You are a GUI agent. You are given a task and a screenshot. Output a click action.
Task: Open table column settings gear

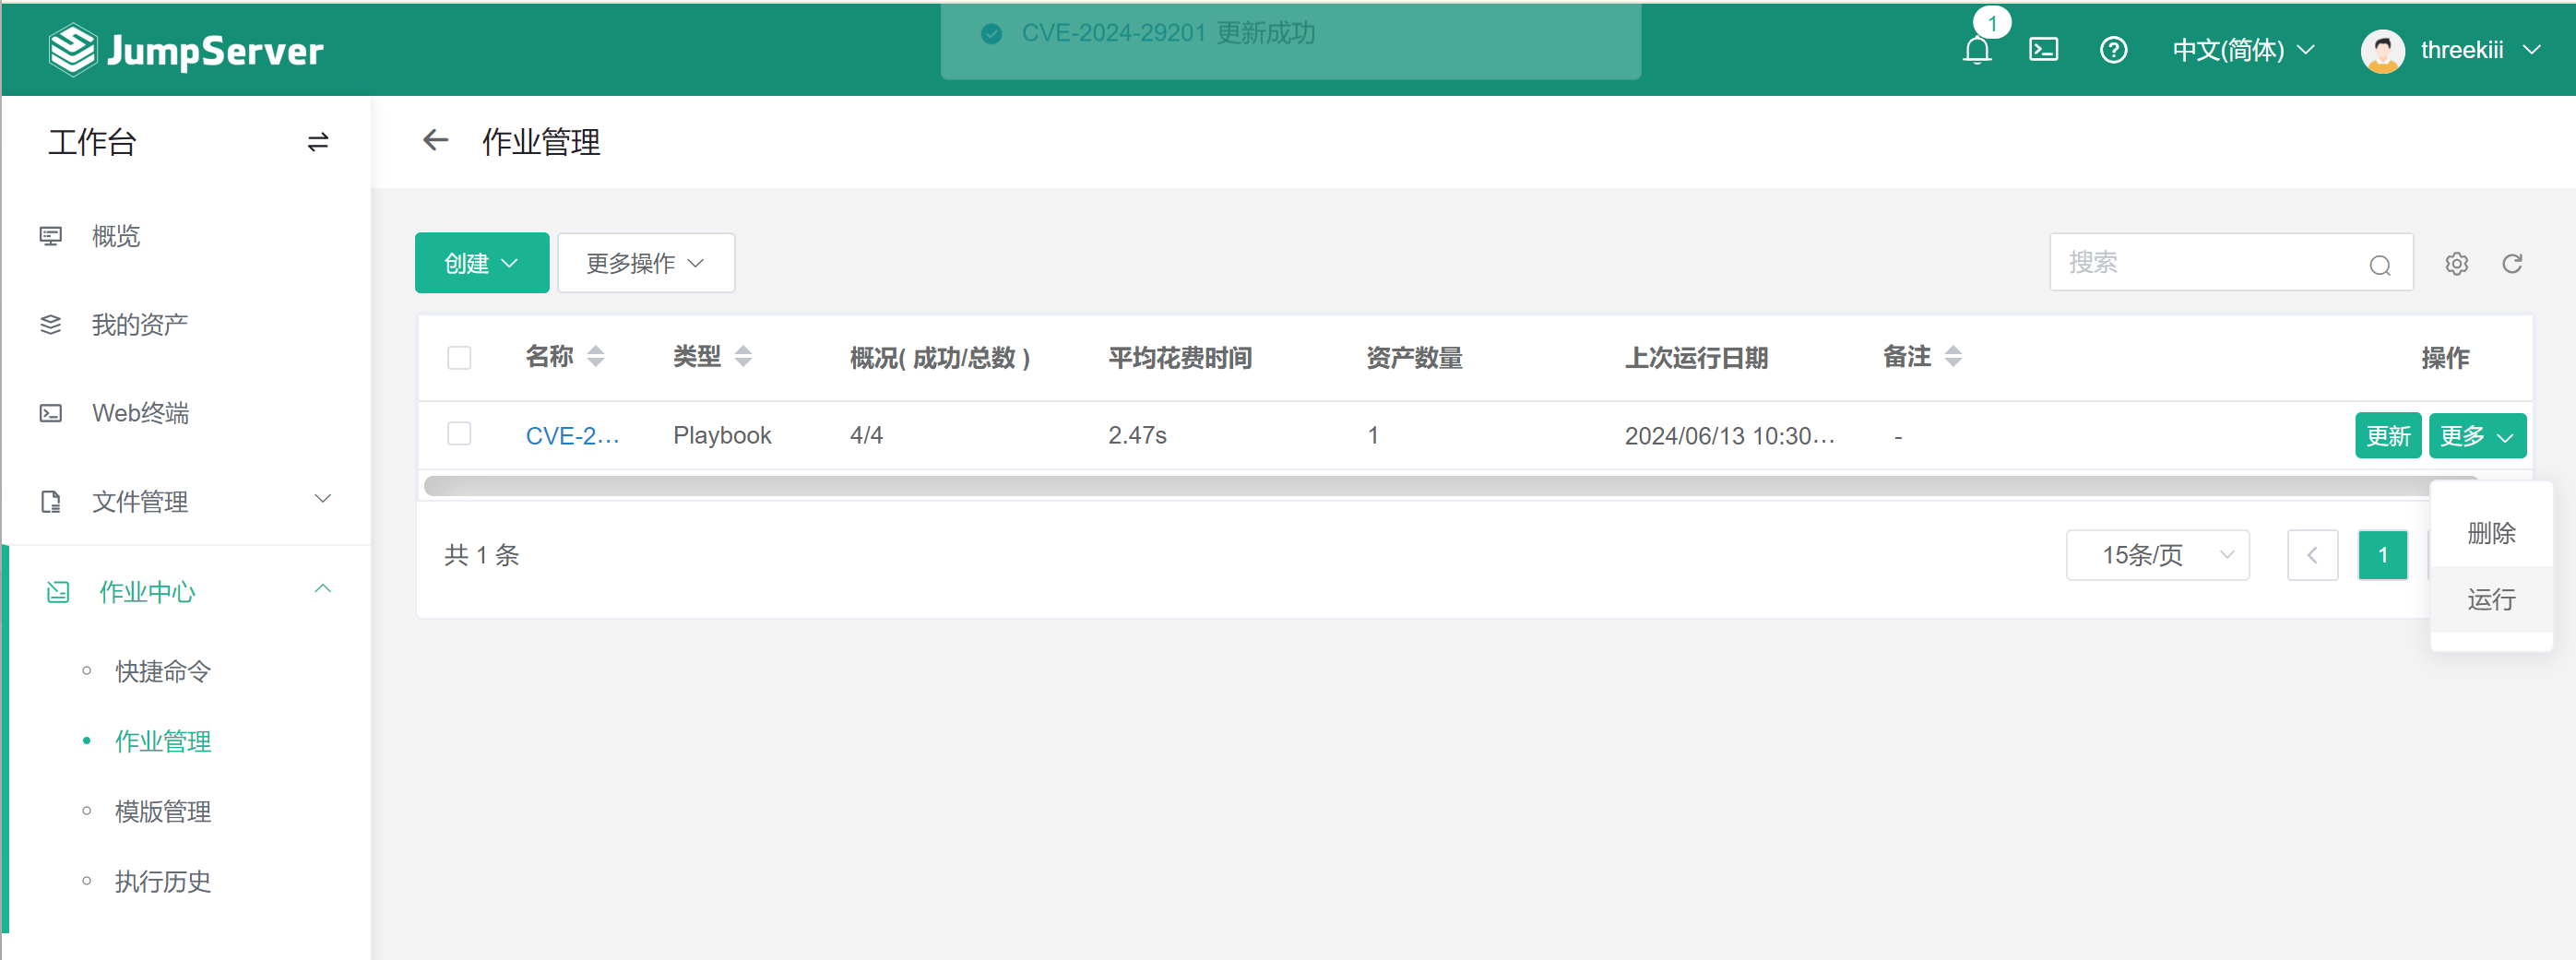click(2456, 264)
